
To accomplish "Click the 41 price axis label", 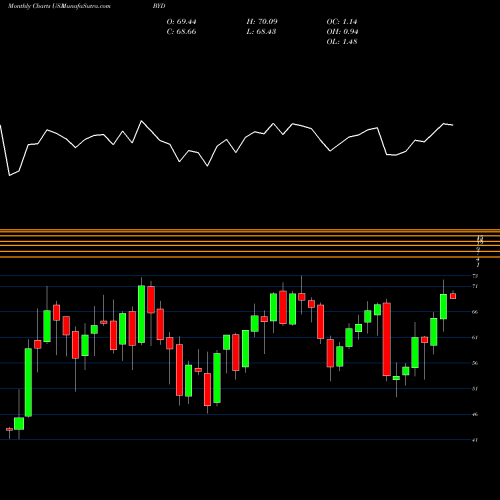I will (x=475, y=440).
